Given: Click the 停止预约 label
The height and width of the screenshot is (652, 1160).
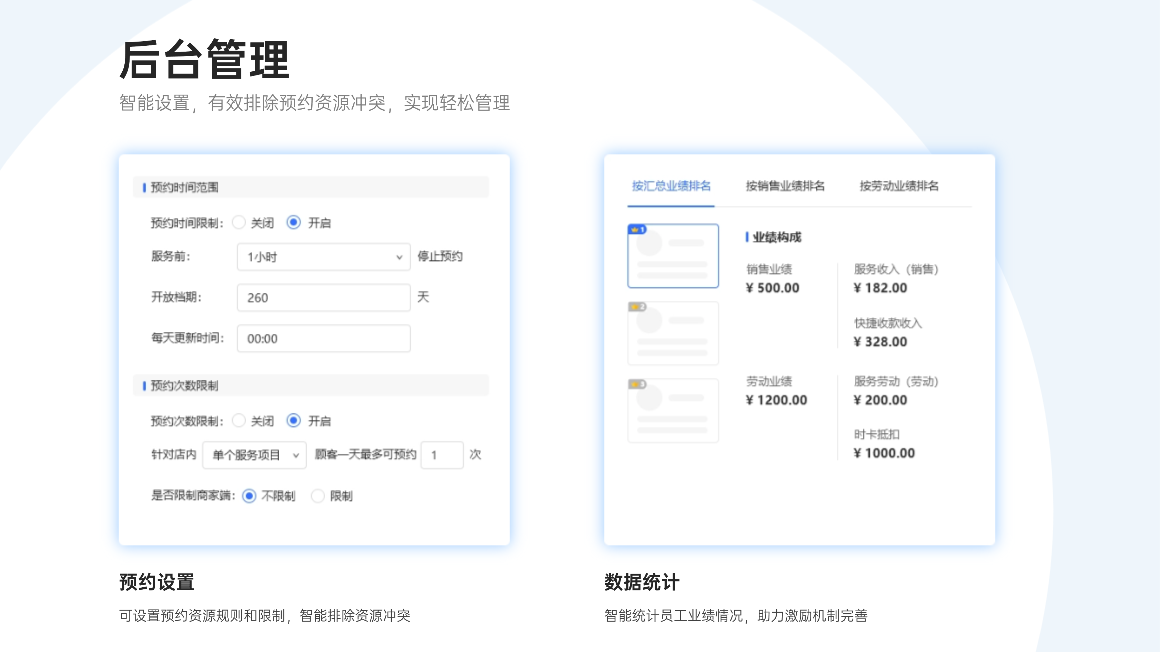Looking at the screenshot, I should pos(440,256).
